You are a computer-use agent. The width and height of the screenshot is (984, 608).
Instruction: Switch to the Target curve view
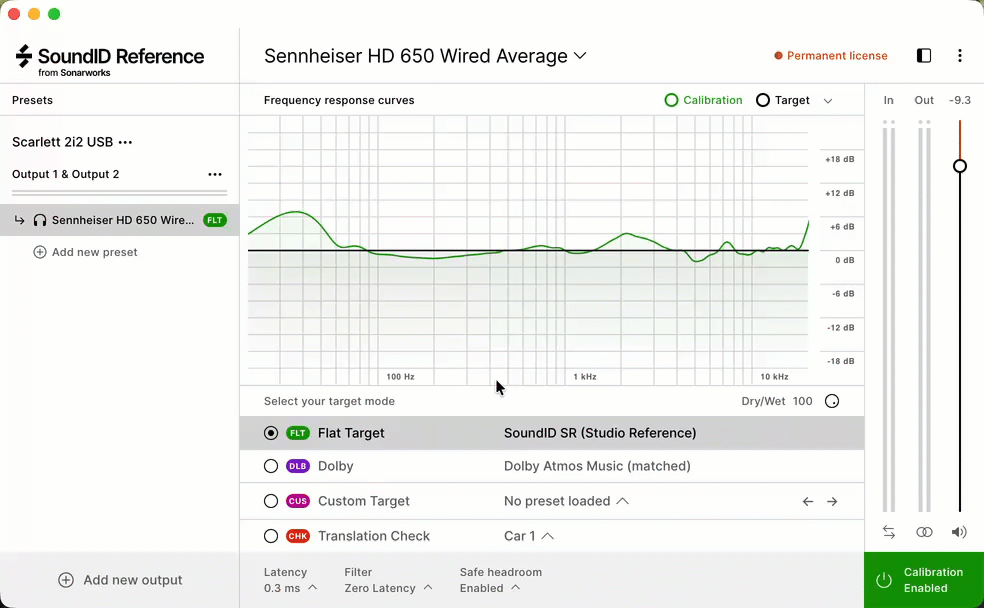point(761,100)
